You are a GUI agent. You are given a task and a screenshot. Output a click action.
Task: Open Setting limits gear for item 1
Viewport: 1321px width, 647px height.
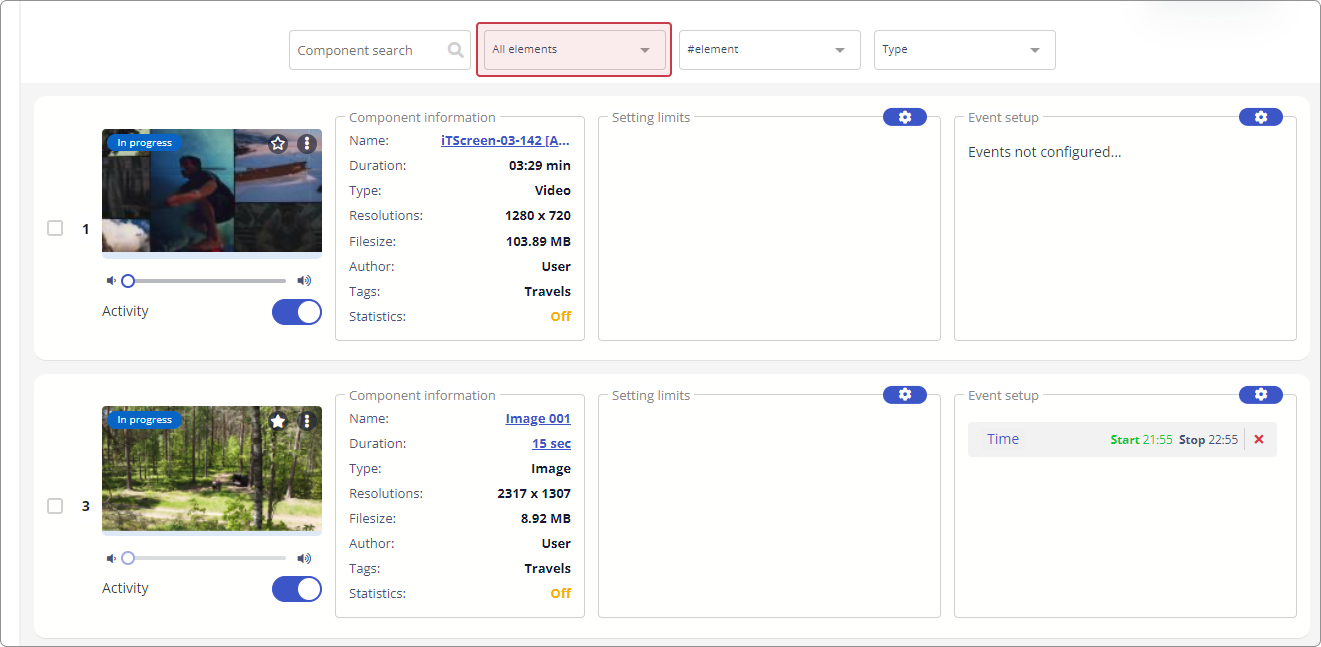(x=904, y=117)
